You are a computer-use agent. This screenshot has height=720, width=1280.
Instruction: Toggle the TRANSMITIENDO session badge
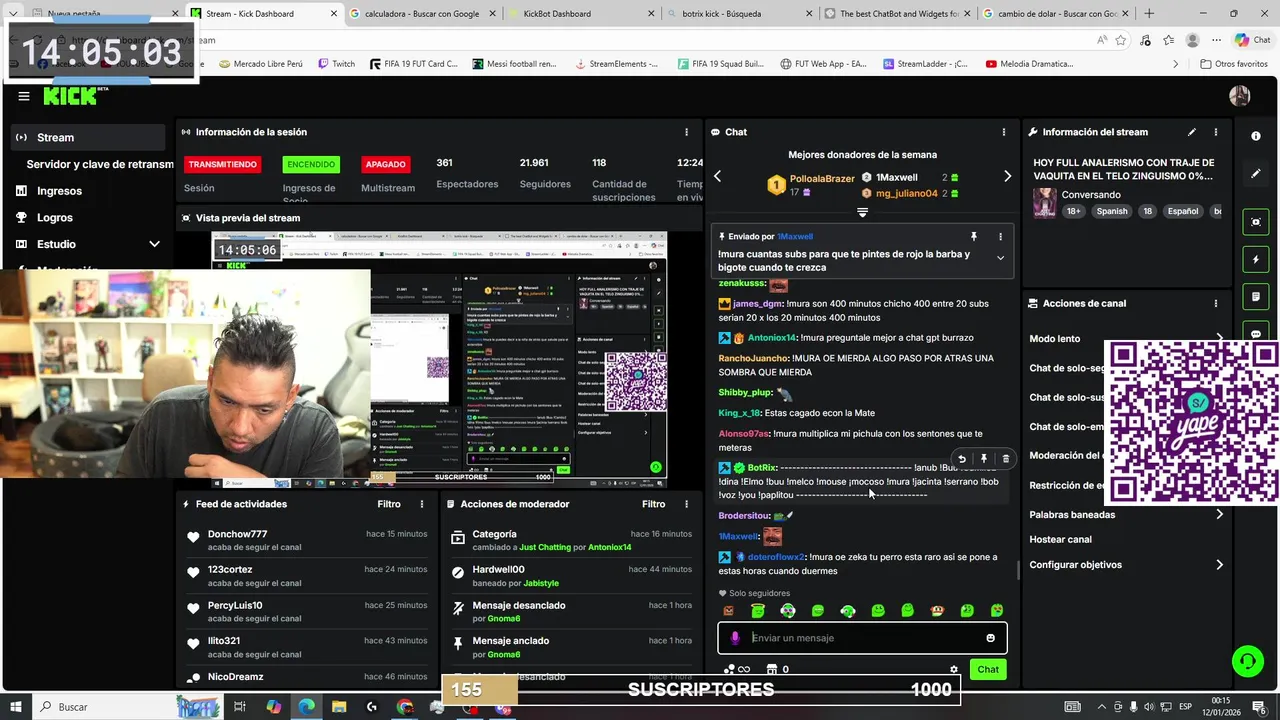pyautogui.click(x=222, y=164)
